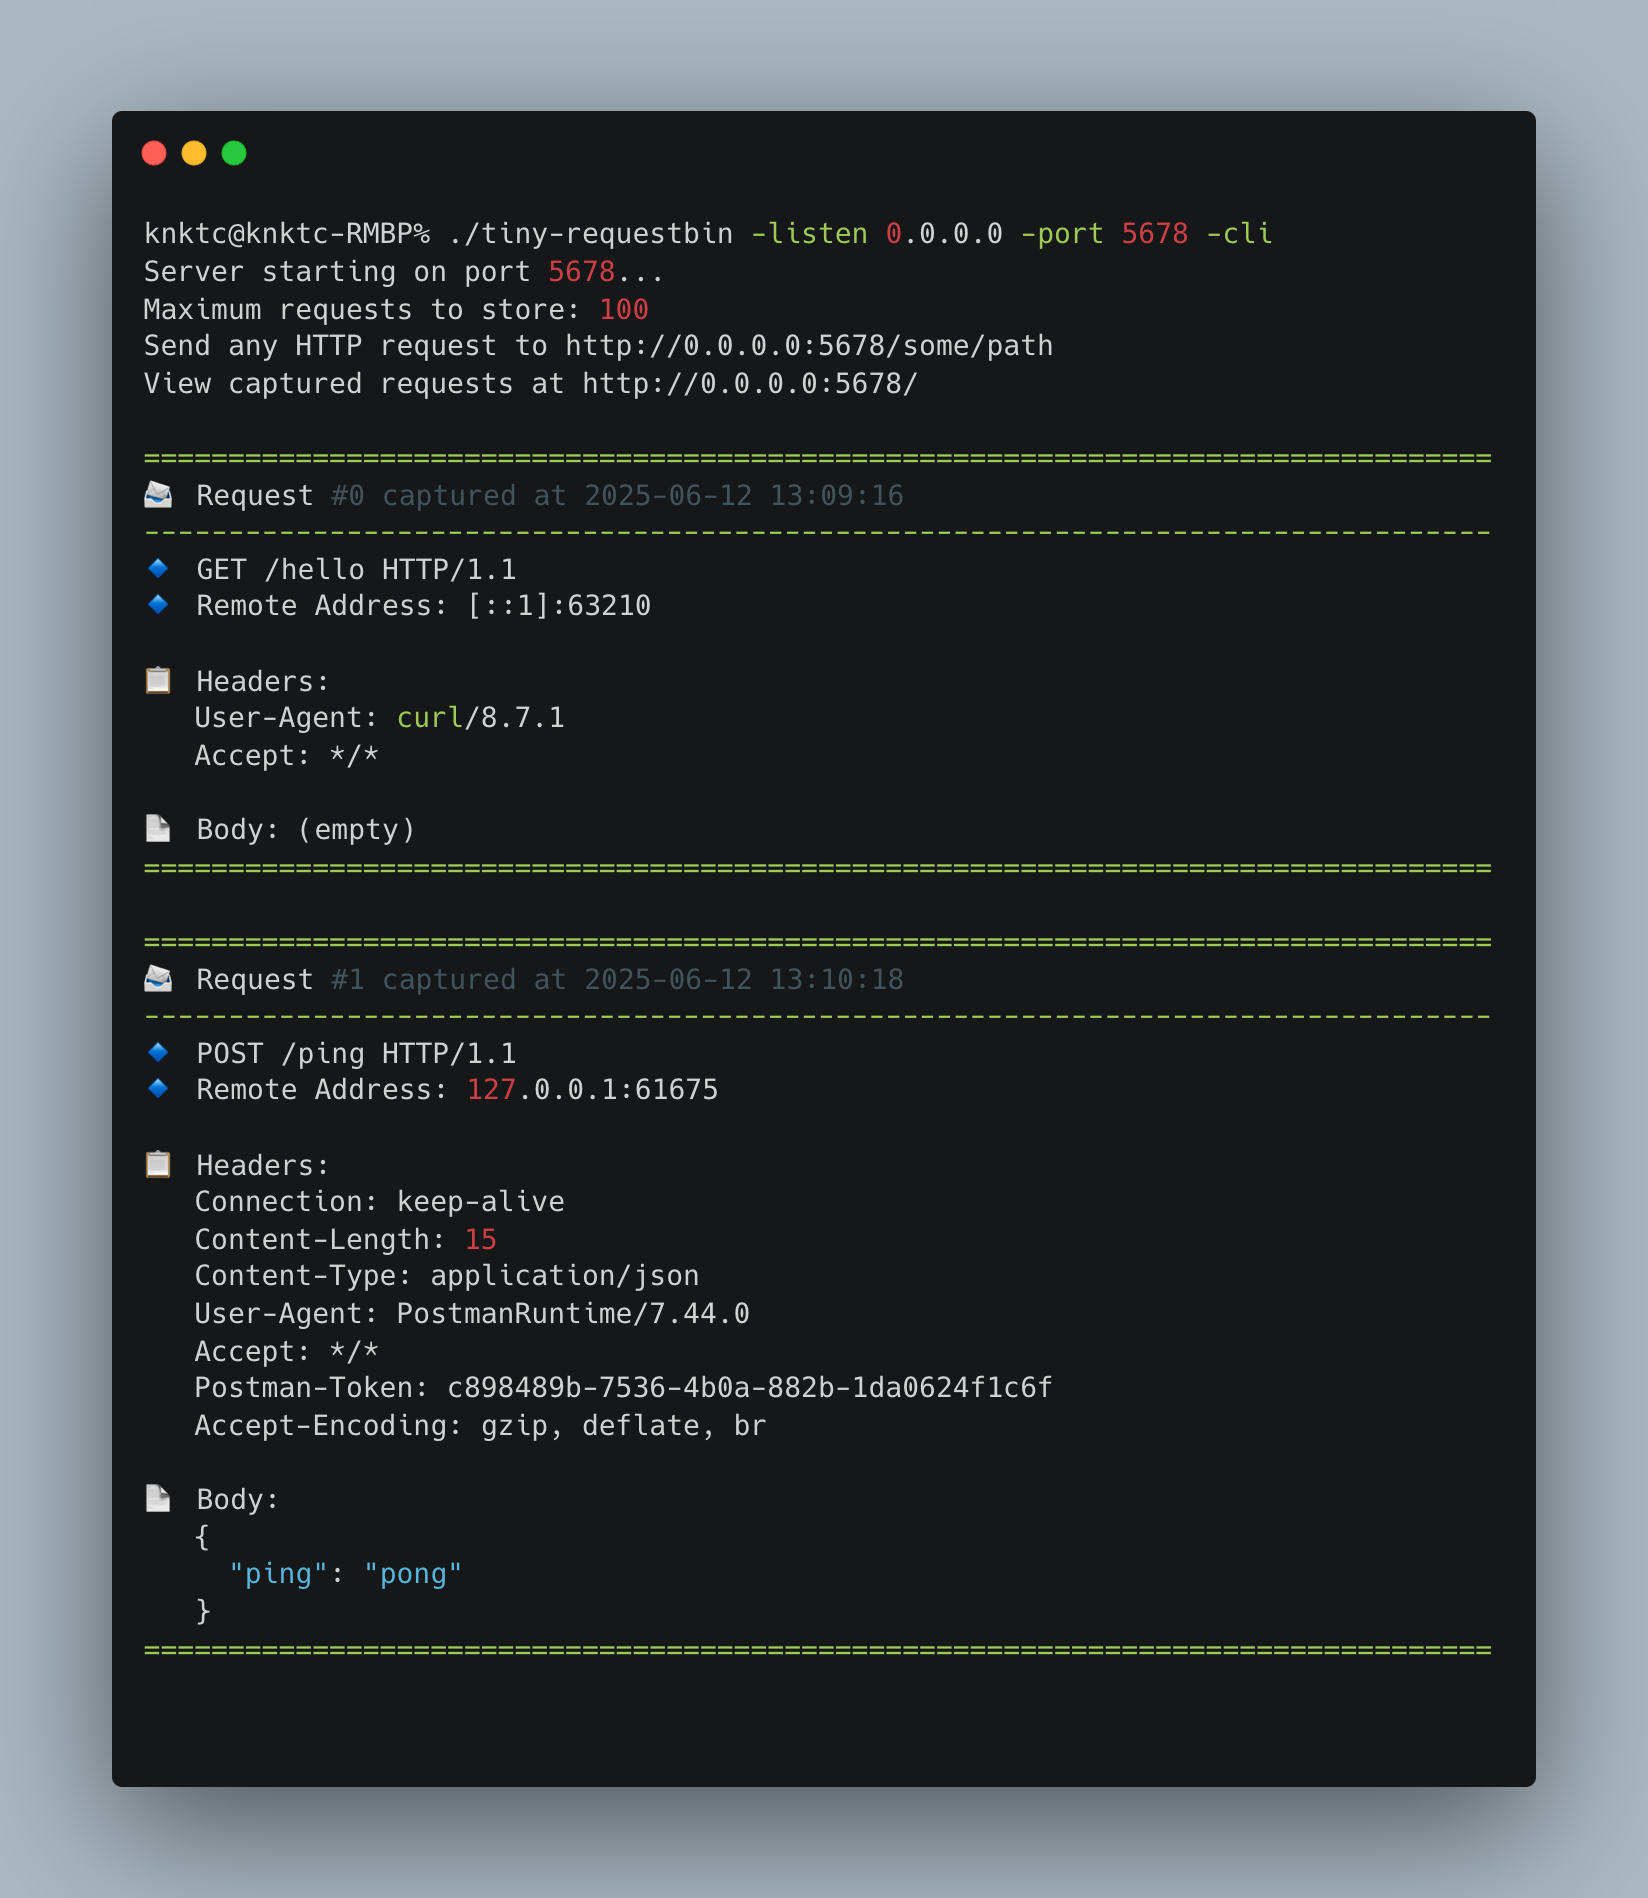Select the tiny-requestbin command in the prompt

(x=595, y=233)
